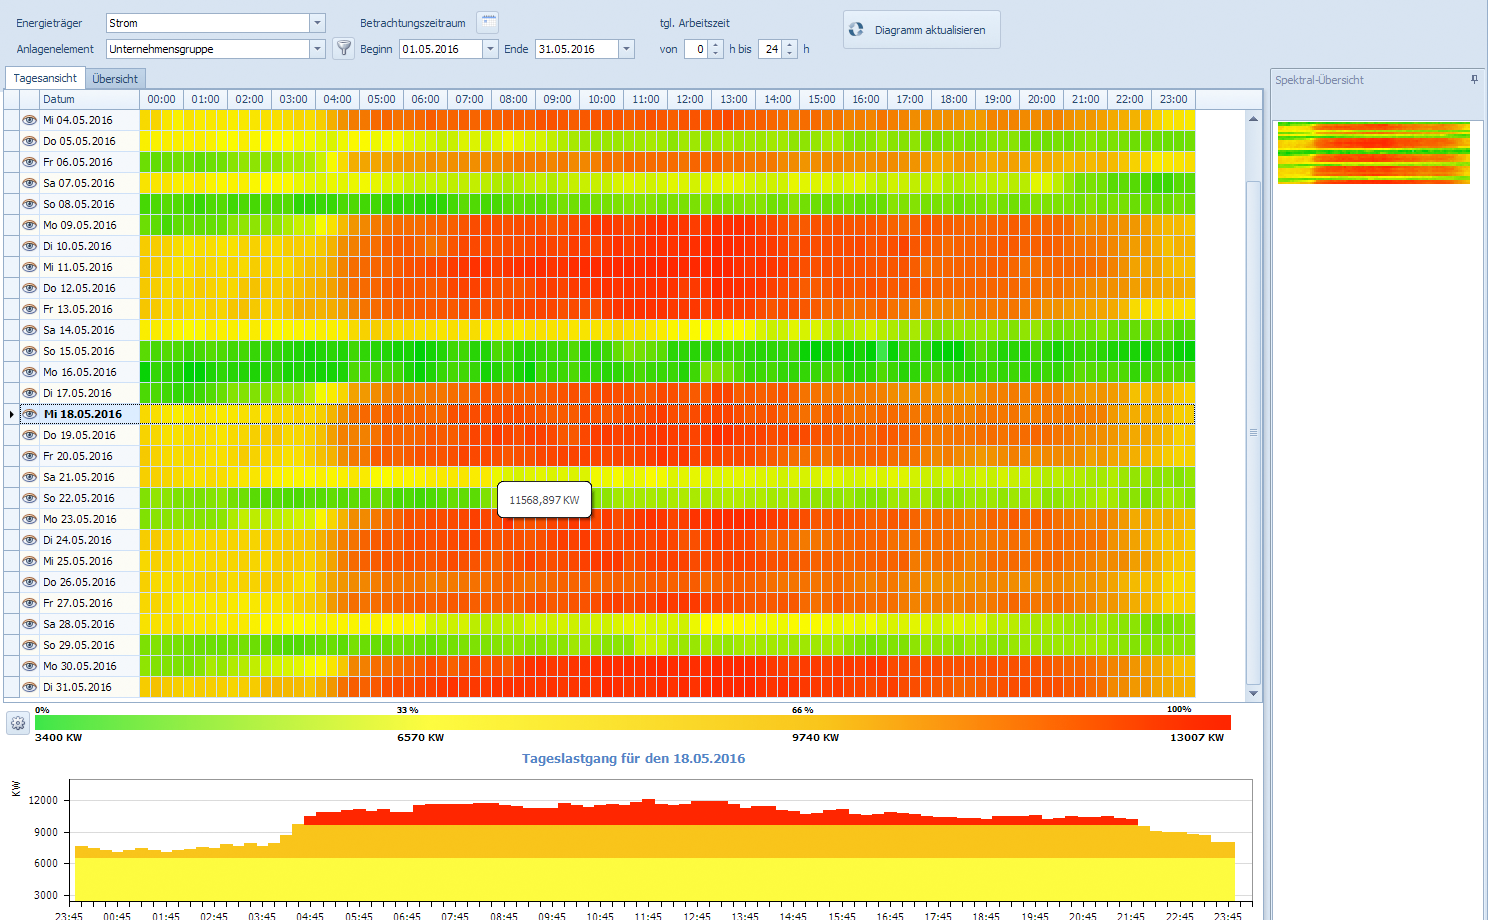Toggle eye icon for Mi 04.05.2016

click(30, 120)
